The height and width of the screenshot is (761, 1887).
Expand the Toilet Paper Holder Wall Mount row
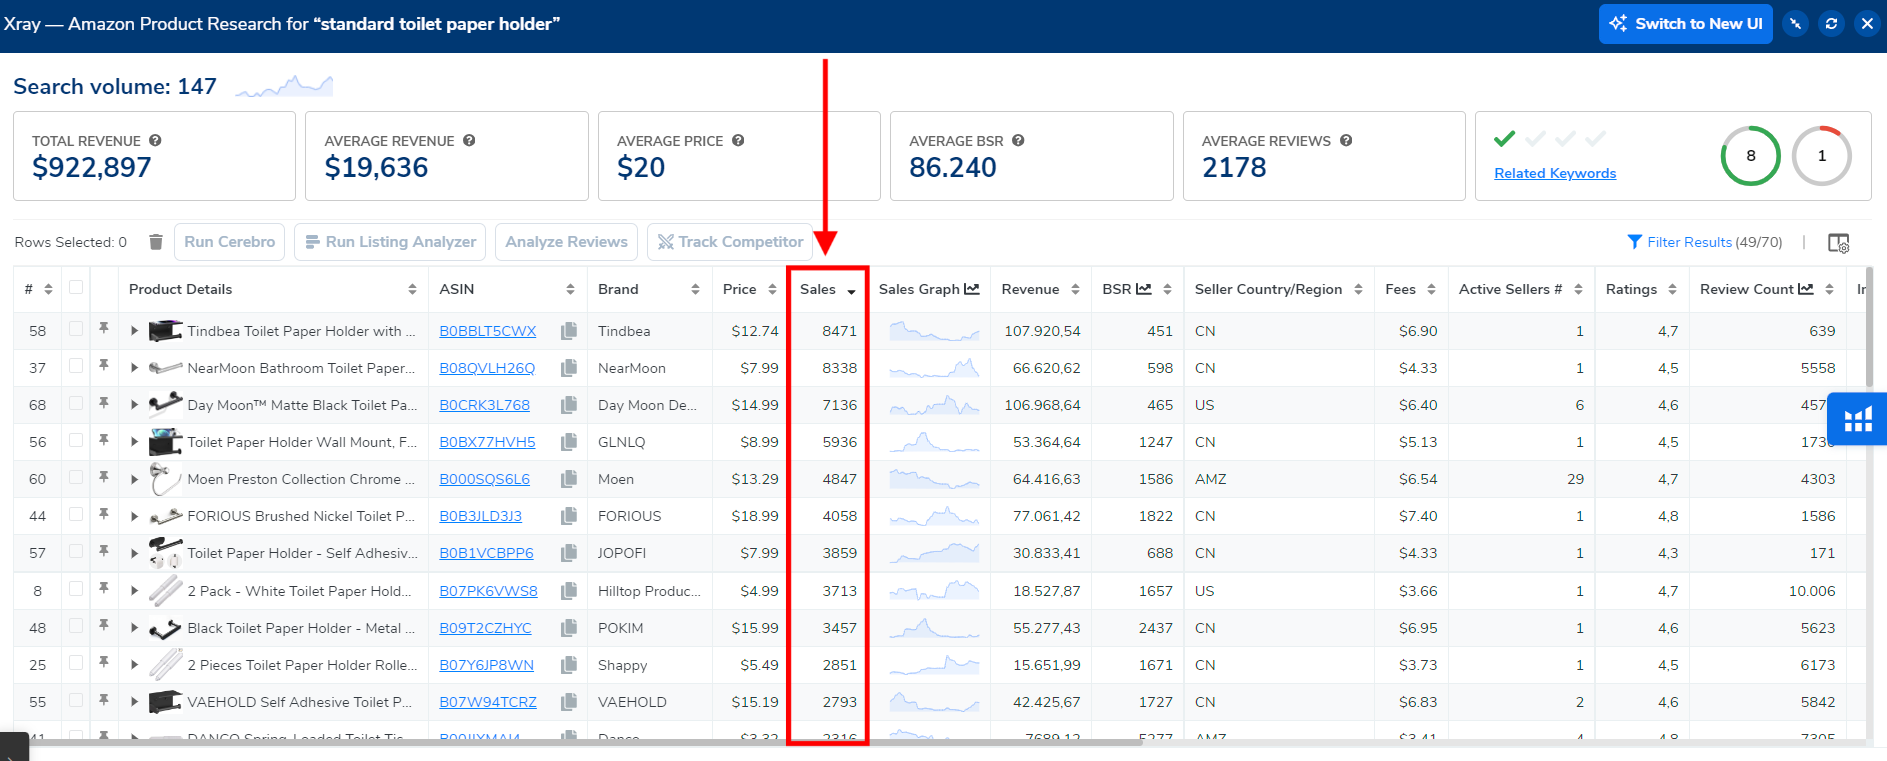coord(134,442)
